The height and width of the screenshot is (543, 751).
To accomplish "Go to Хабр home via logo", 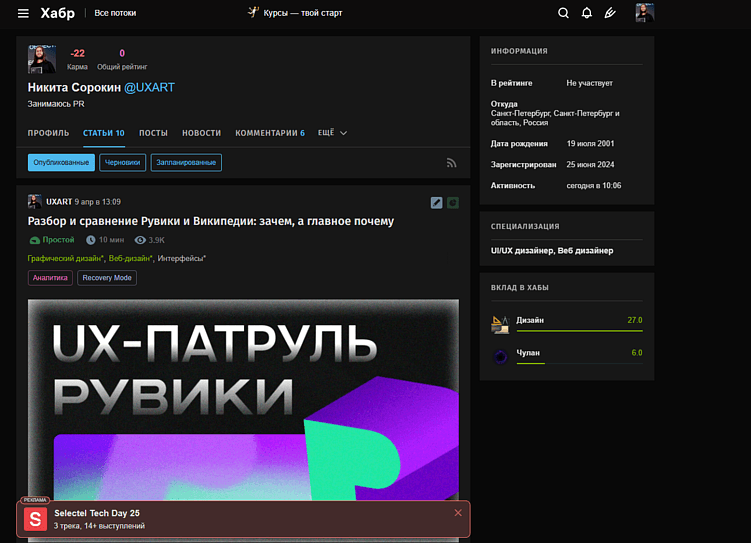I will point(57,13).
